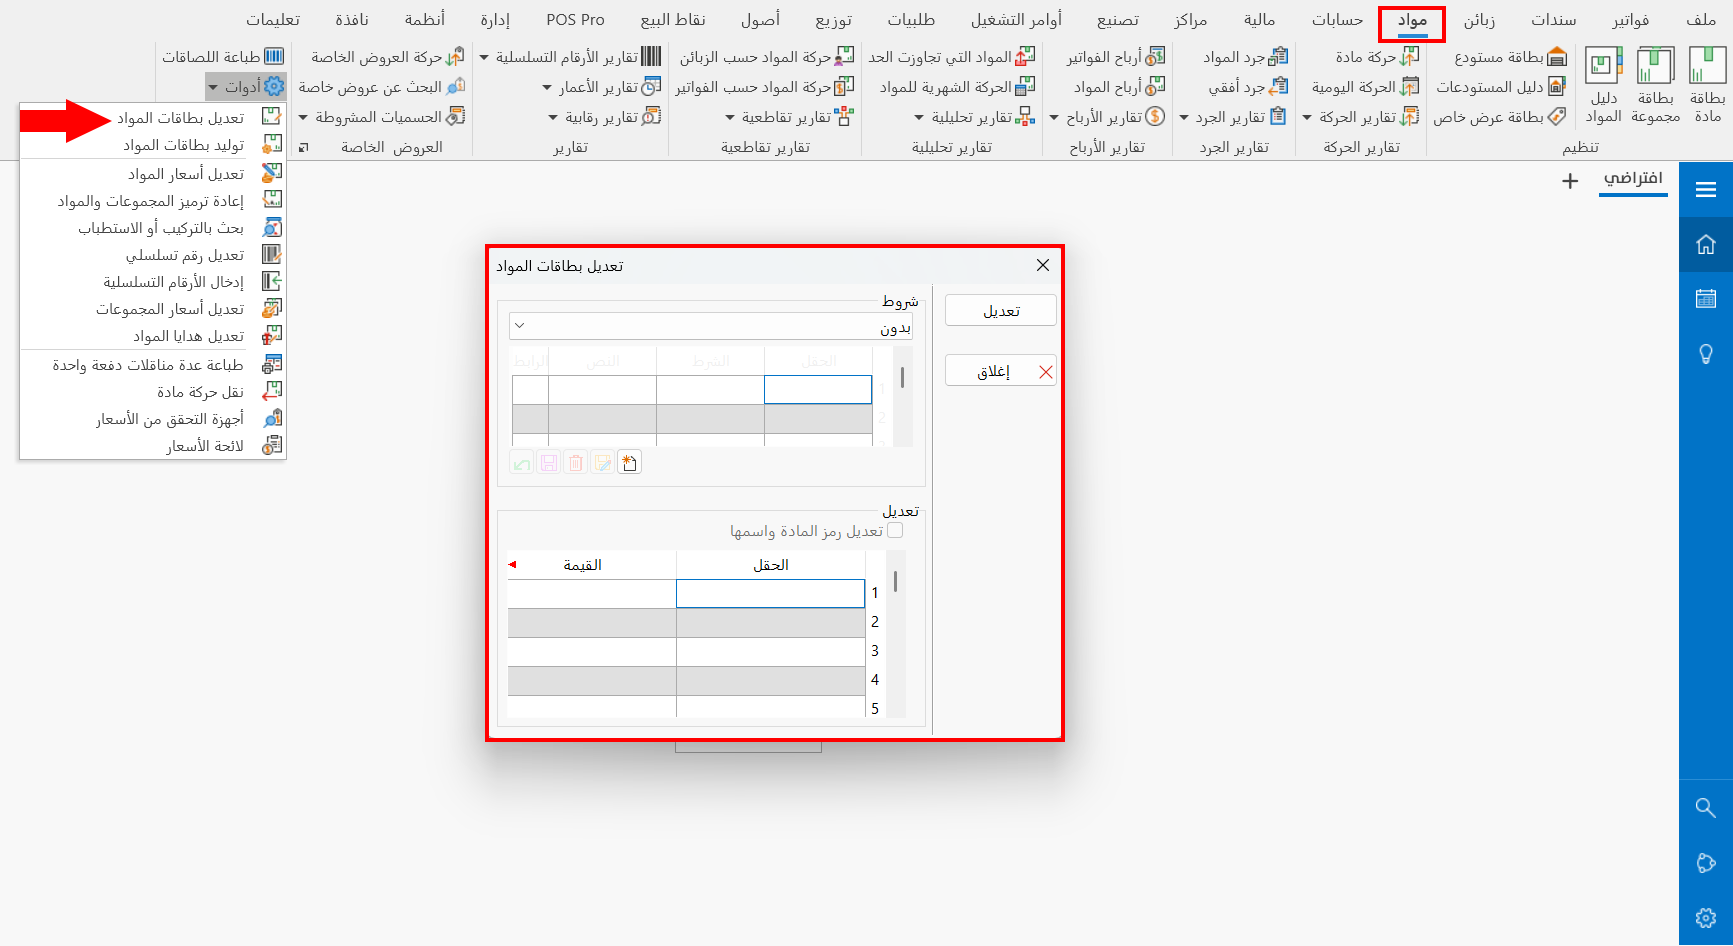
Task: Switch to the زبائن ribbon tab
Action: click(x=1478, y=19)
